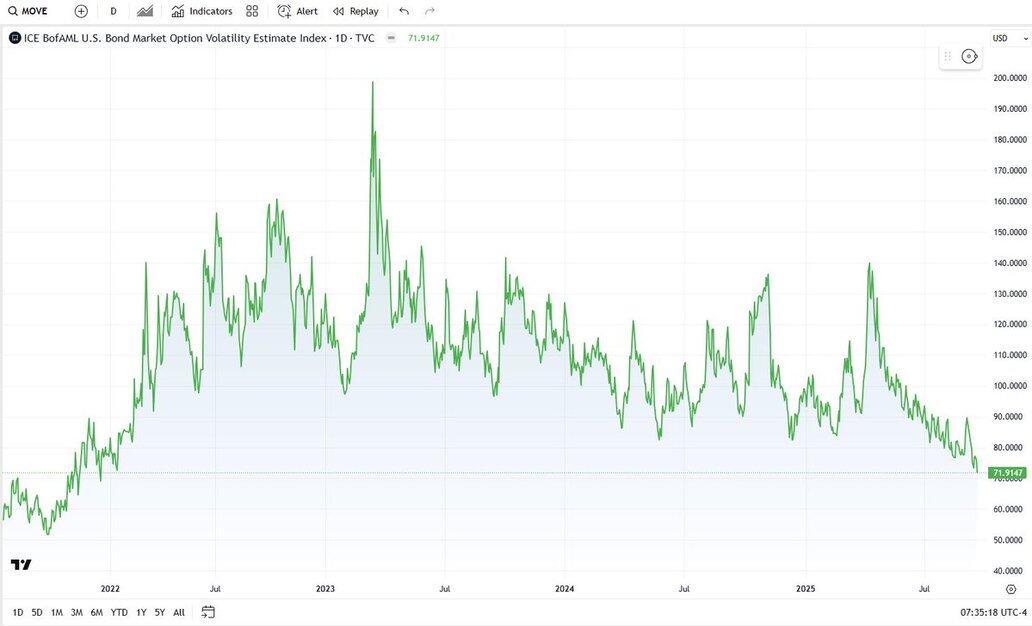
Task: Click the 200.0000 price axis label
Action: tap(1010, 78)
